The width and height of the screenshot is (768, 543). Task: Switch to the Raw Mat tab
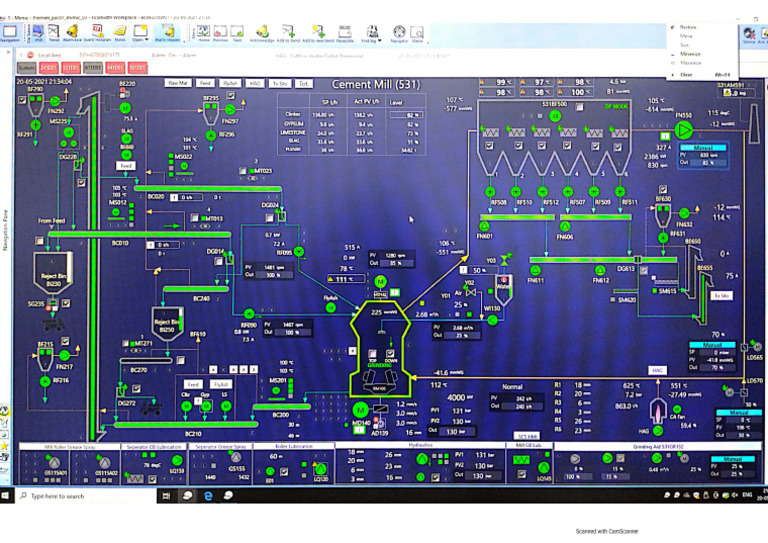tap(177, 83)
